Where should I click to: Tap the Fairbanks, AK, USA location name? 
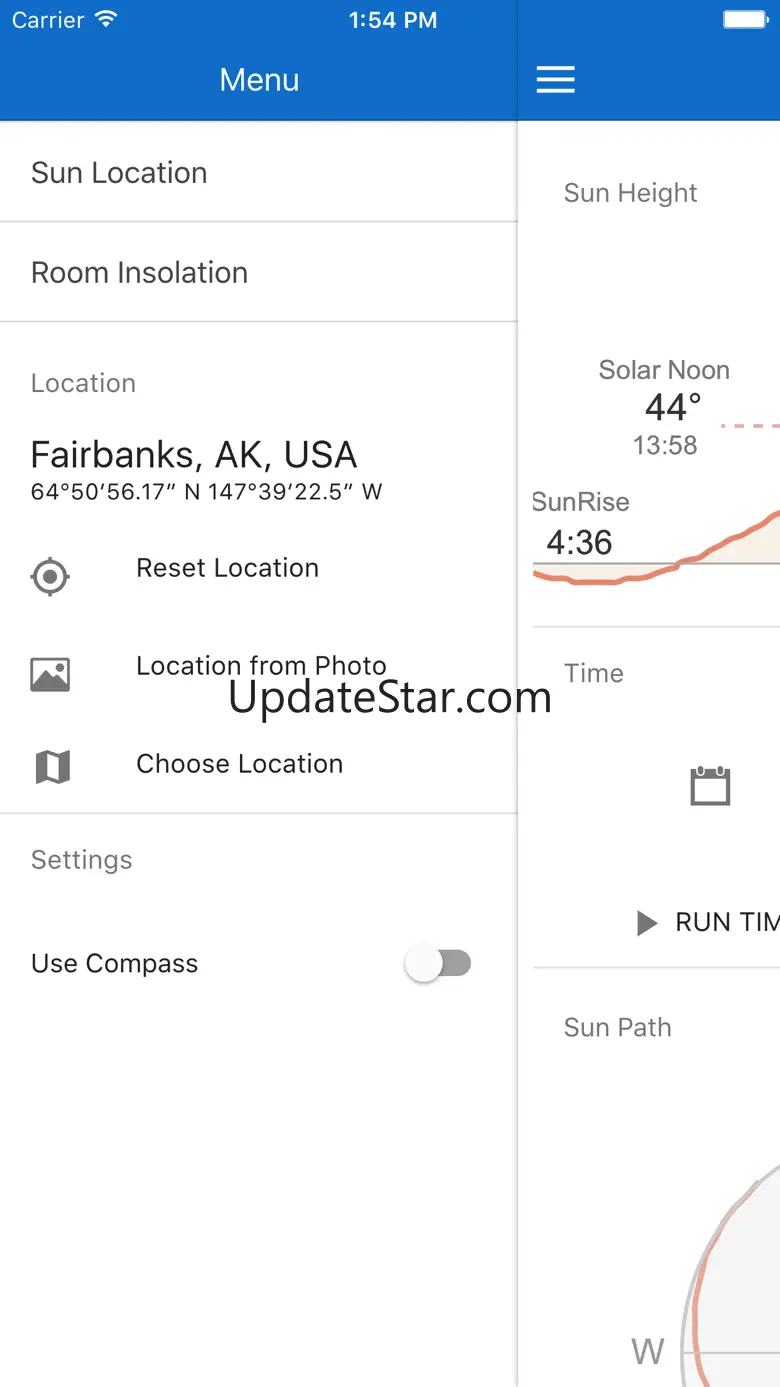pyautogui.click(x=193, y=455)
